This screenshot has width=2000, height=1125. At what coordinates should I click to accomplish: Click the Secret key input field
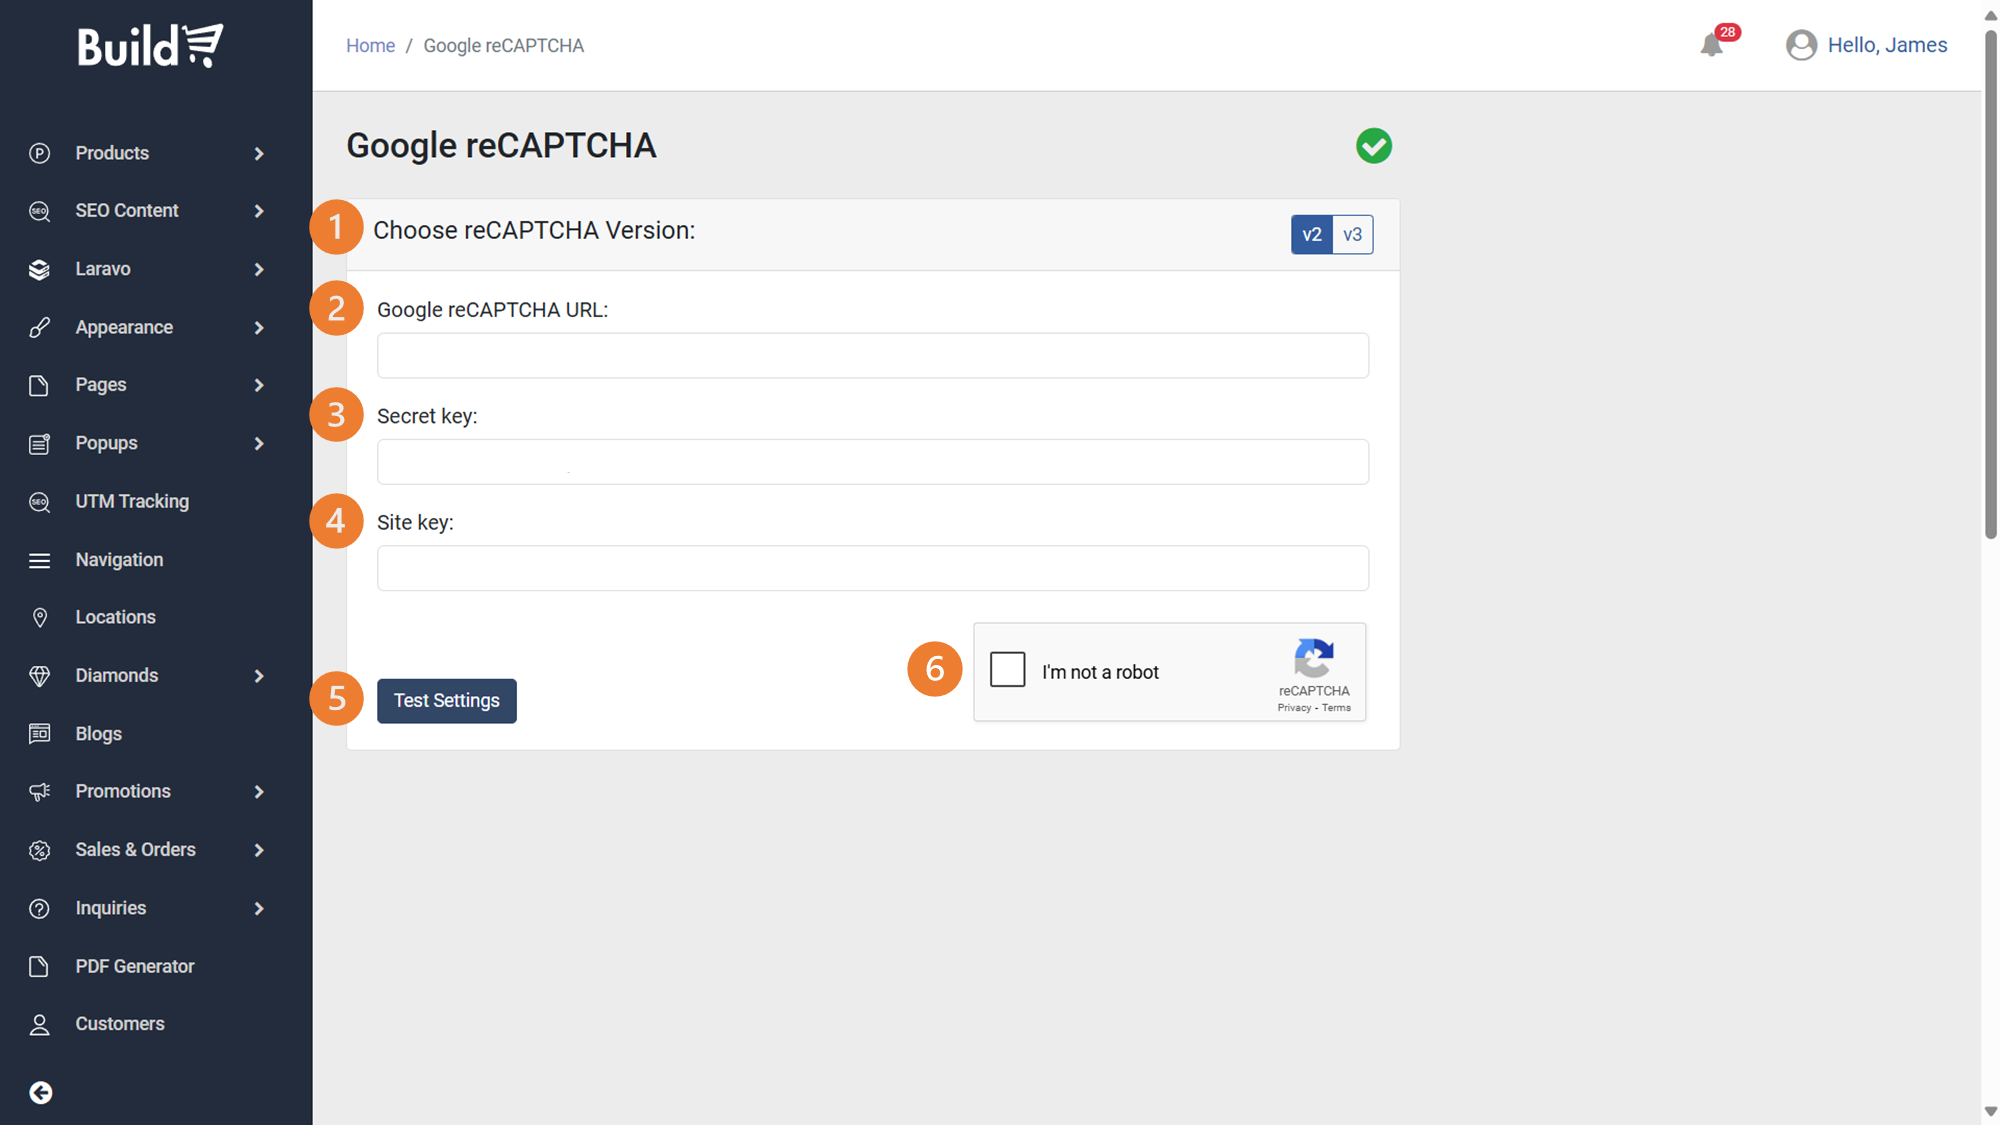point(872,462)
